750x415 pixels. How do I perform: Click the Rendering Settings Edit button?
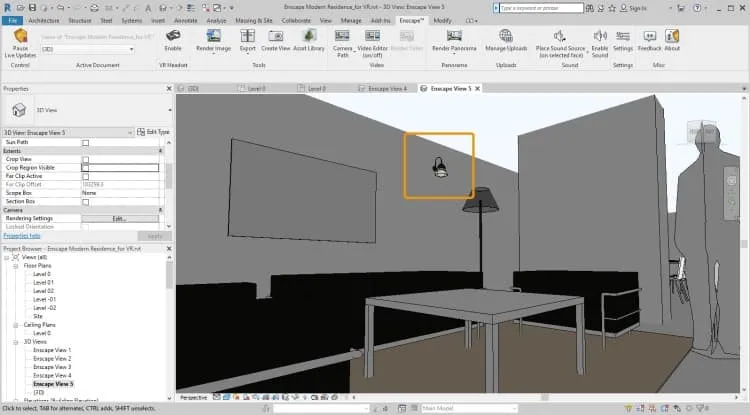pyautogui.click(x=120, y=218)
